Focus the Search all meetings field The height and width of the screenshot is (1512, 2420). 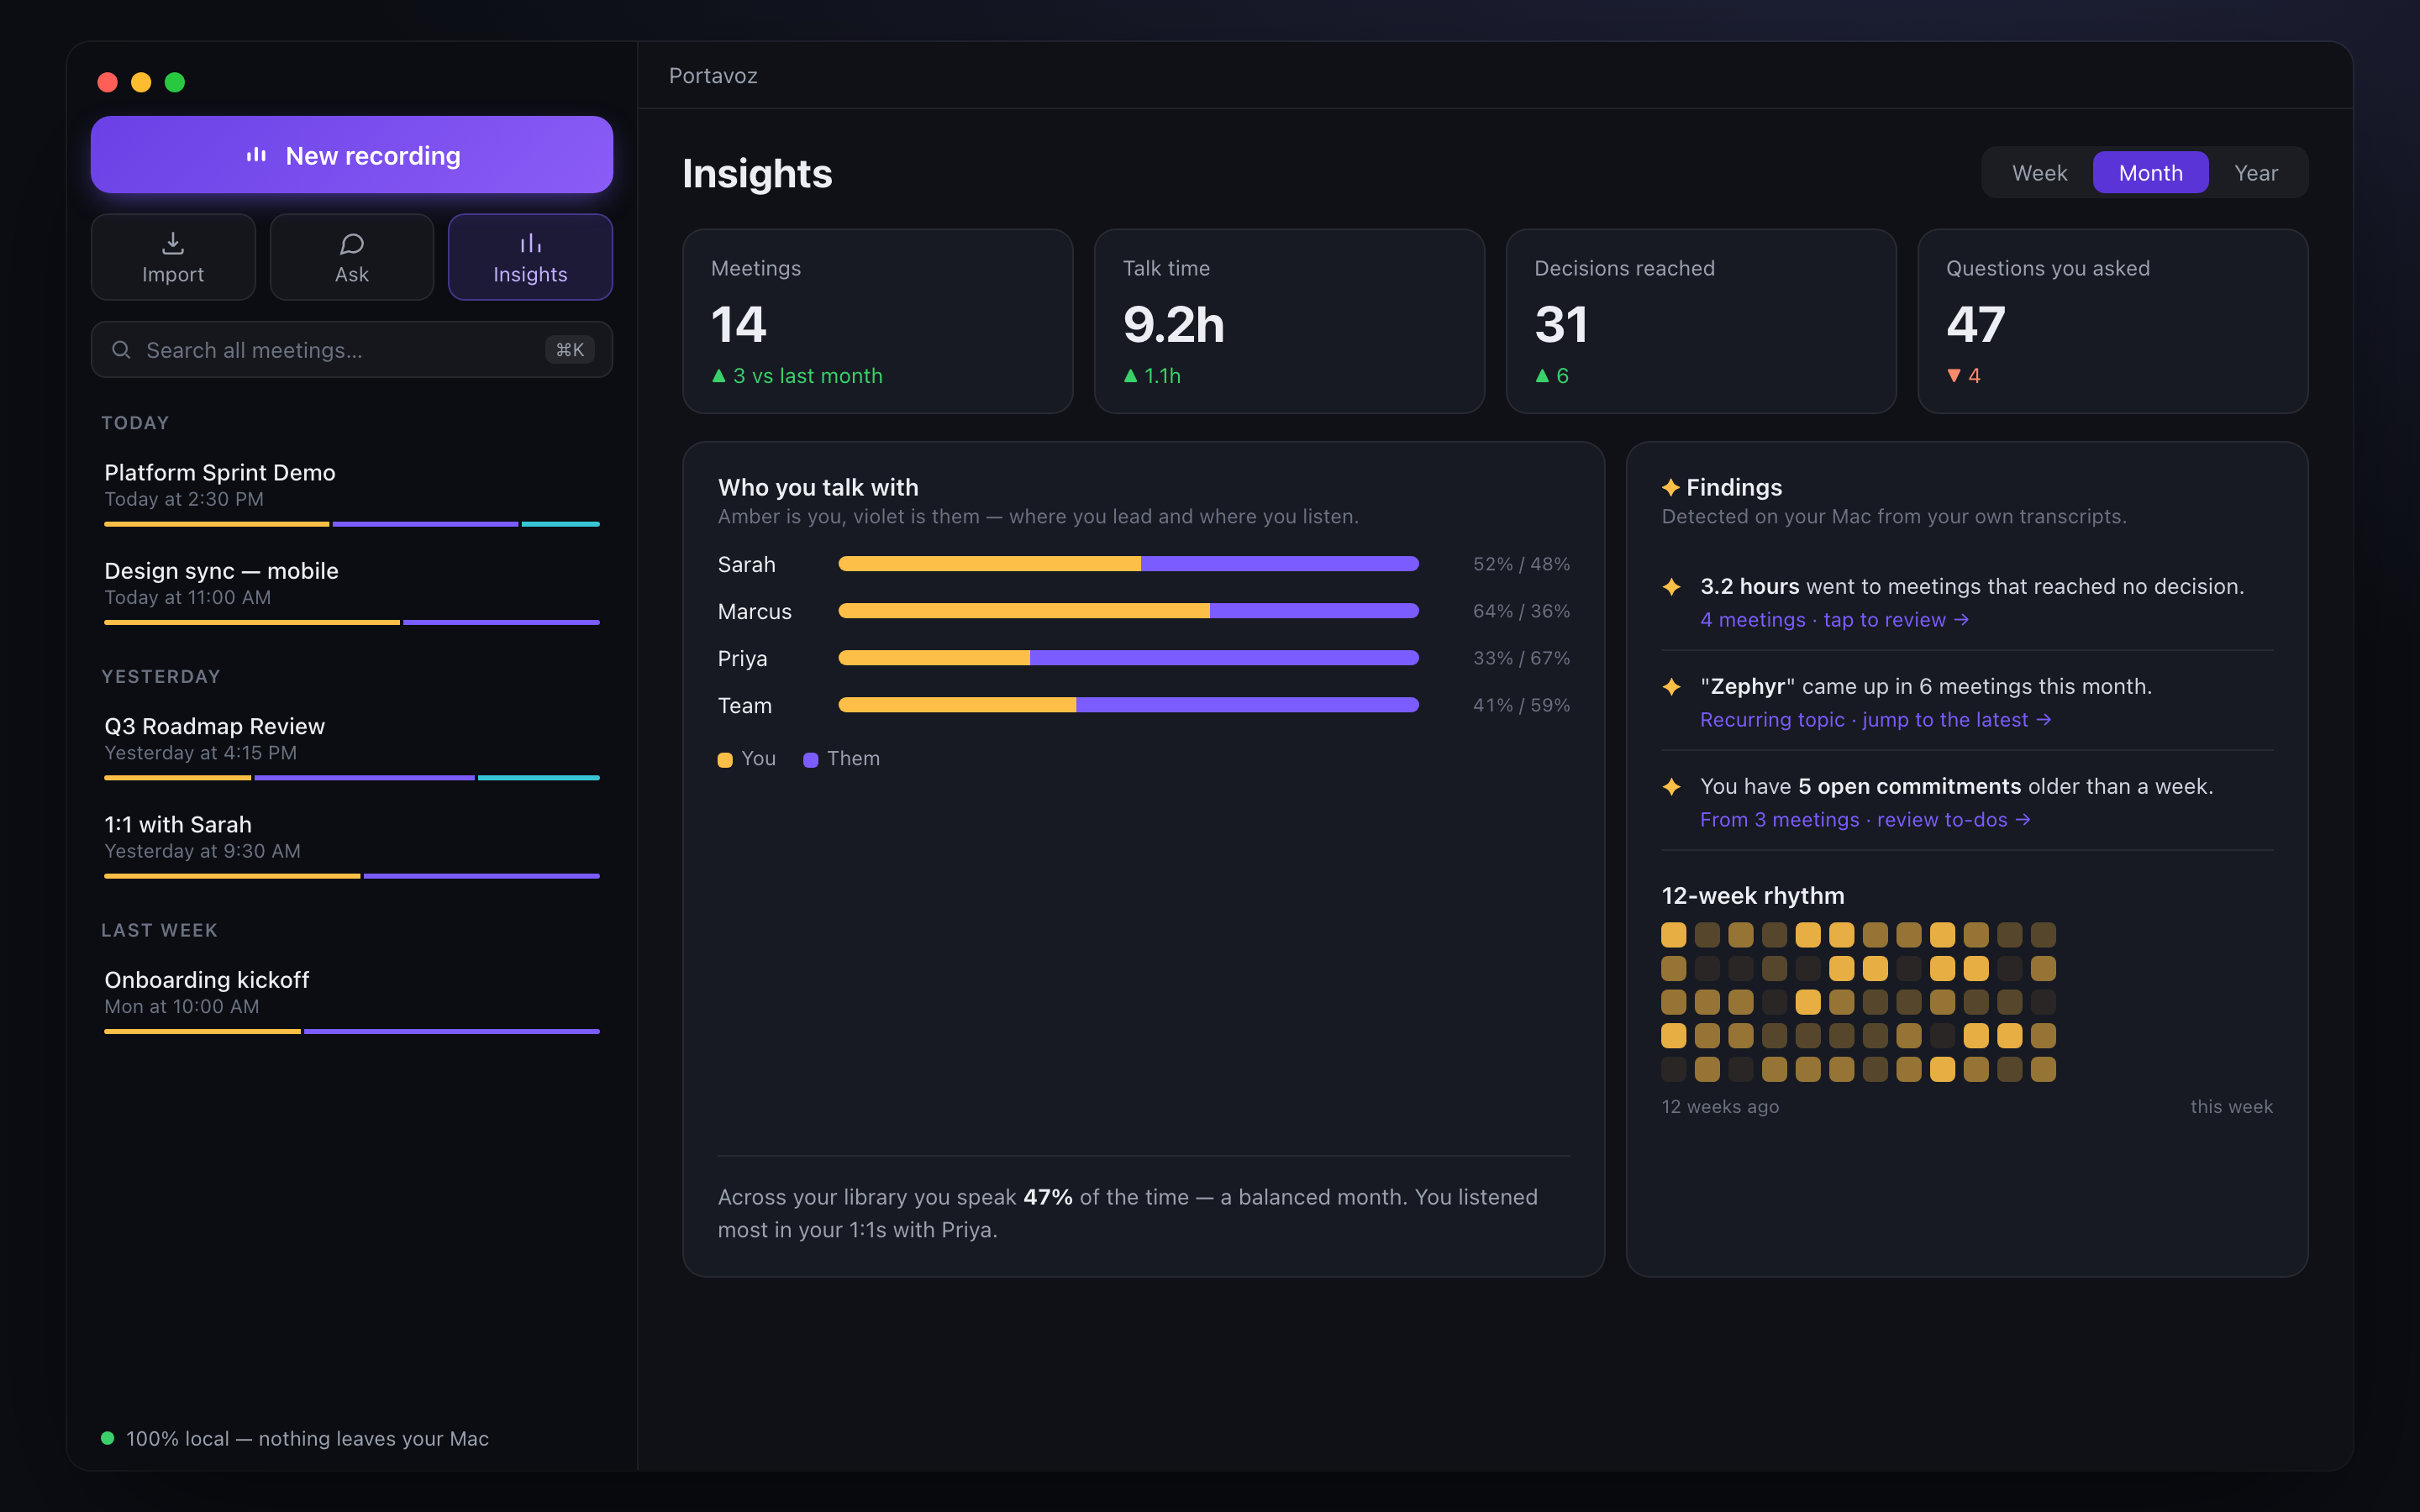(352, 350)
